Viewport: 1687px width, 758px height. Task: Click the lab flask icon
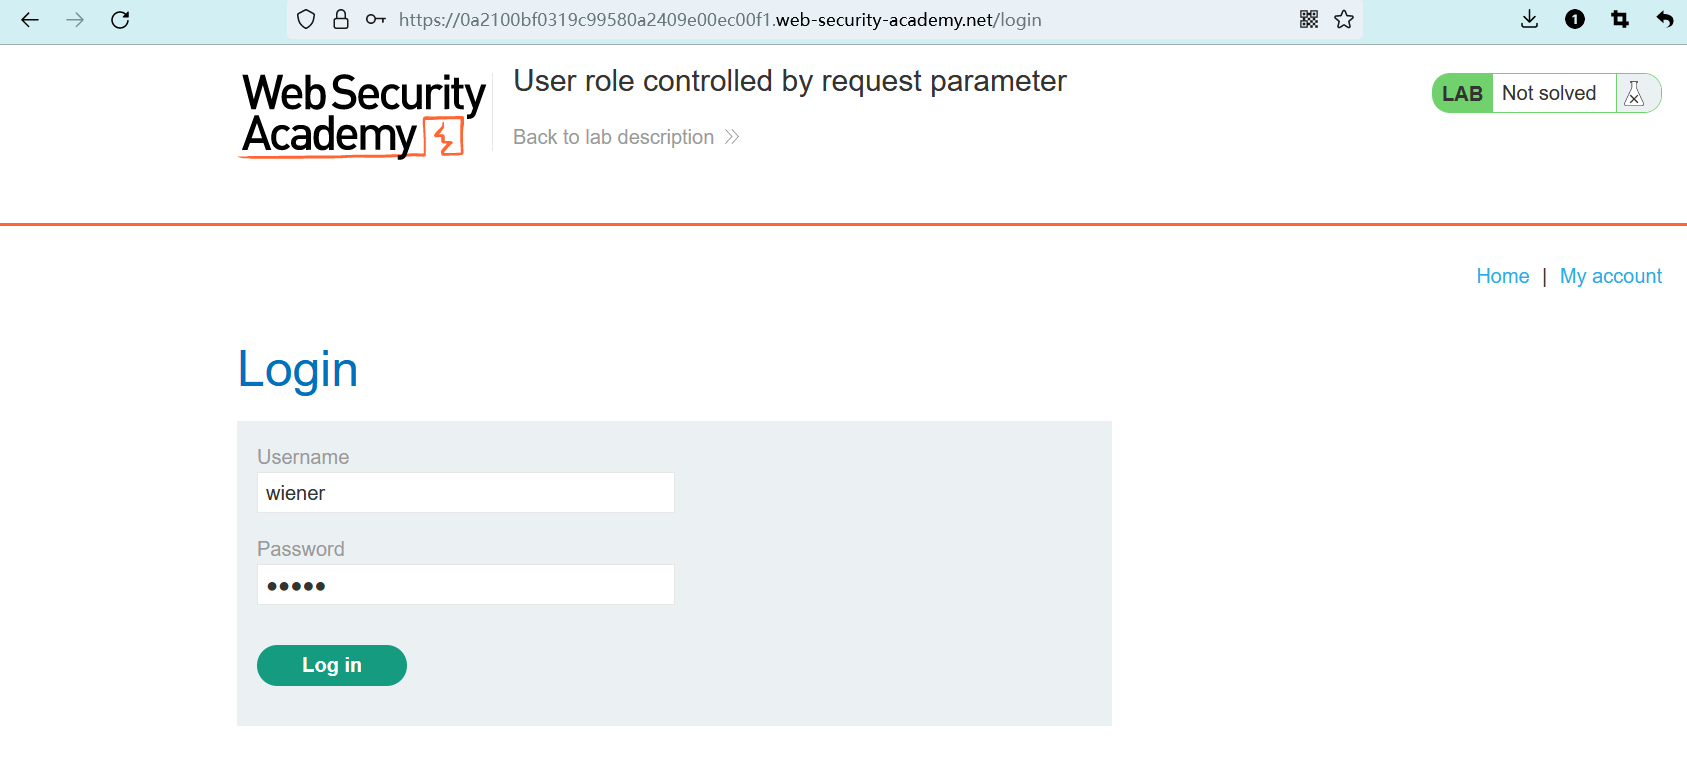click(x=1635, y=94)
